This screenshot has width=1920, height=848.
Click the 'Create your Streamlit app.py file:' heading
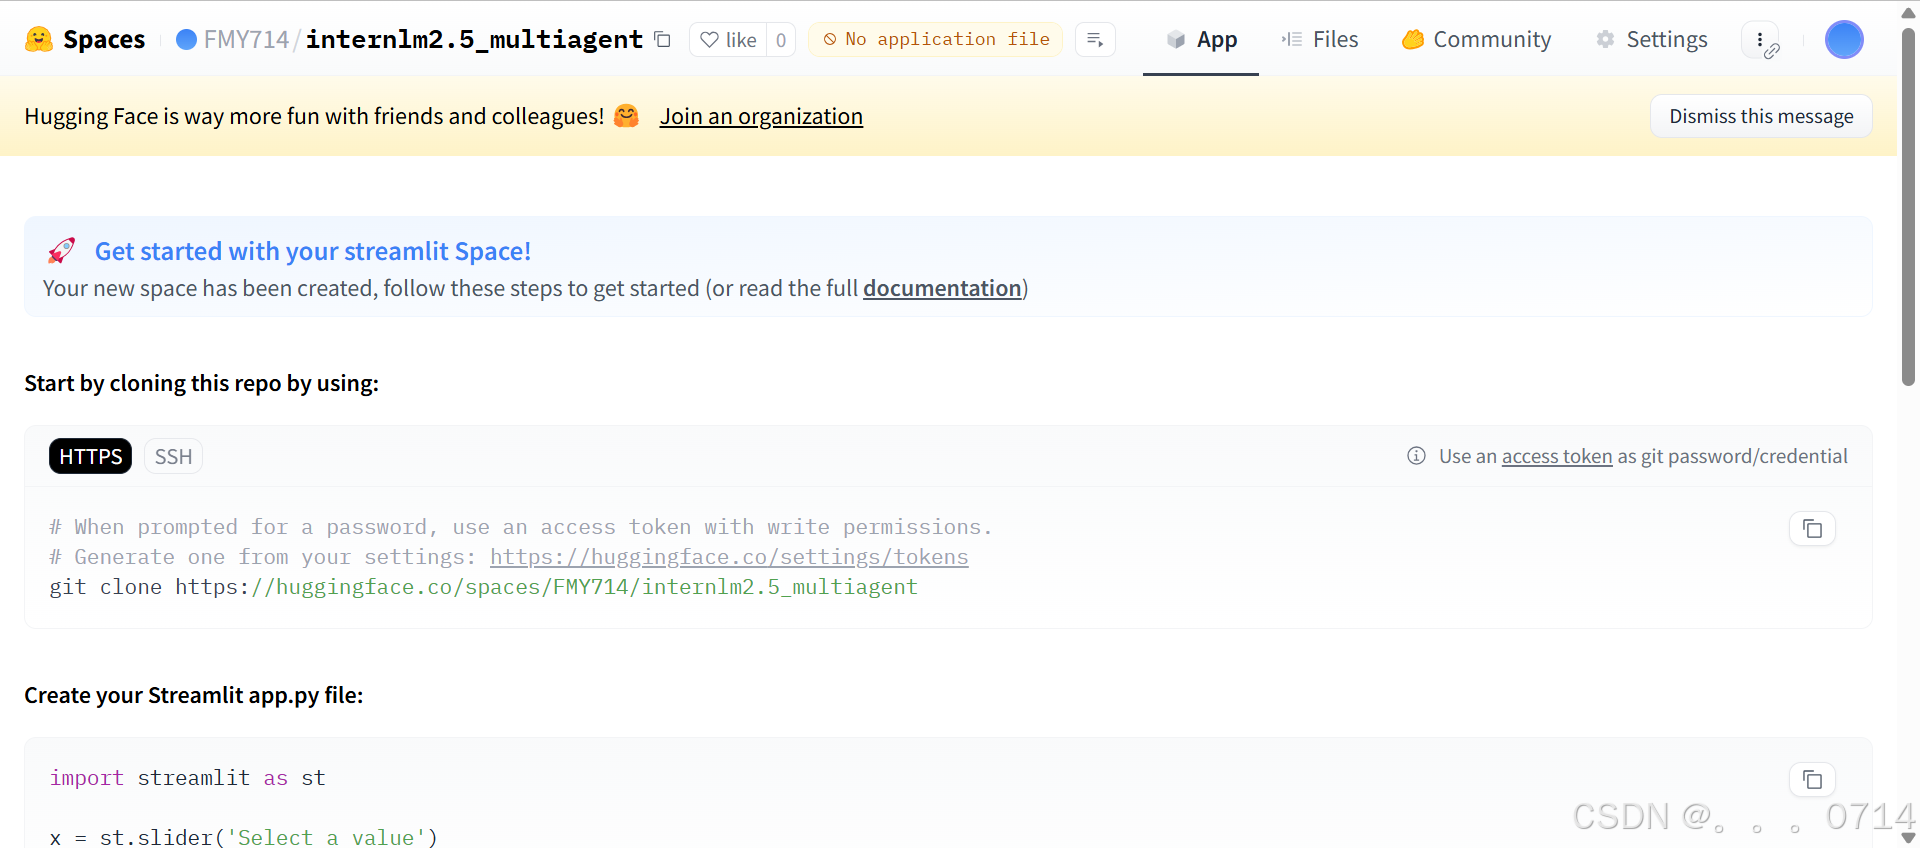coord(193,695)
